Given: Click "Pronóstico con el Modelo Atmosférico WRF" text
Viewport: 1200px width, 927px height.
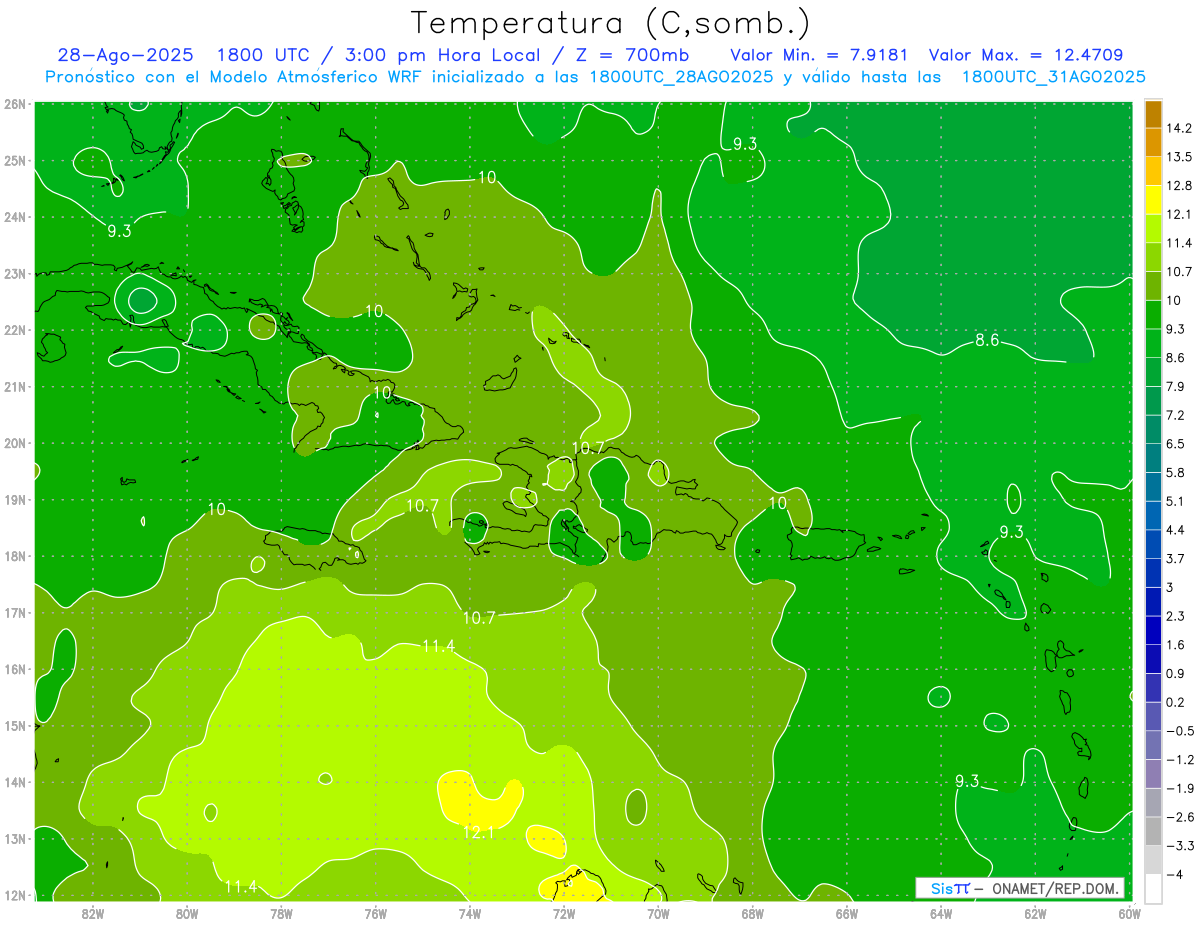Looking at the screenshot, I should pos(232,77).
